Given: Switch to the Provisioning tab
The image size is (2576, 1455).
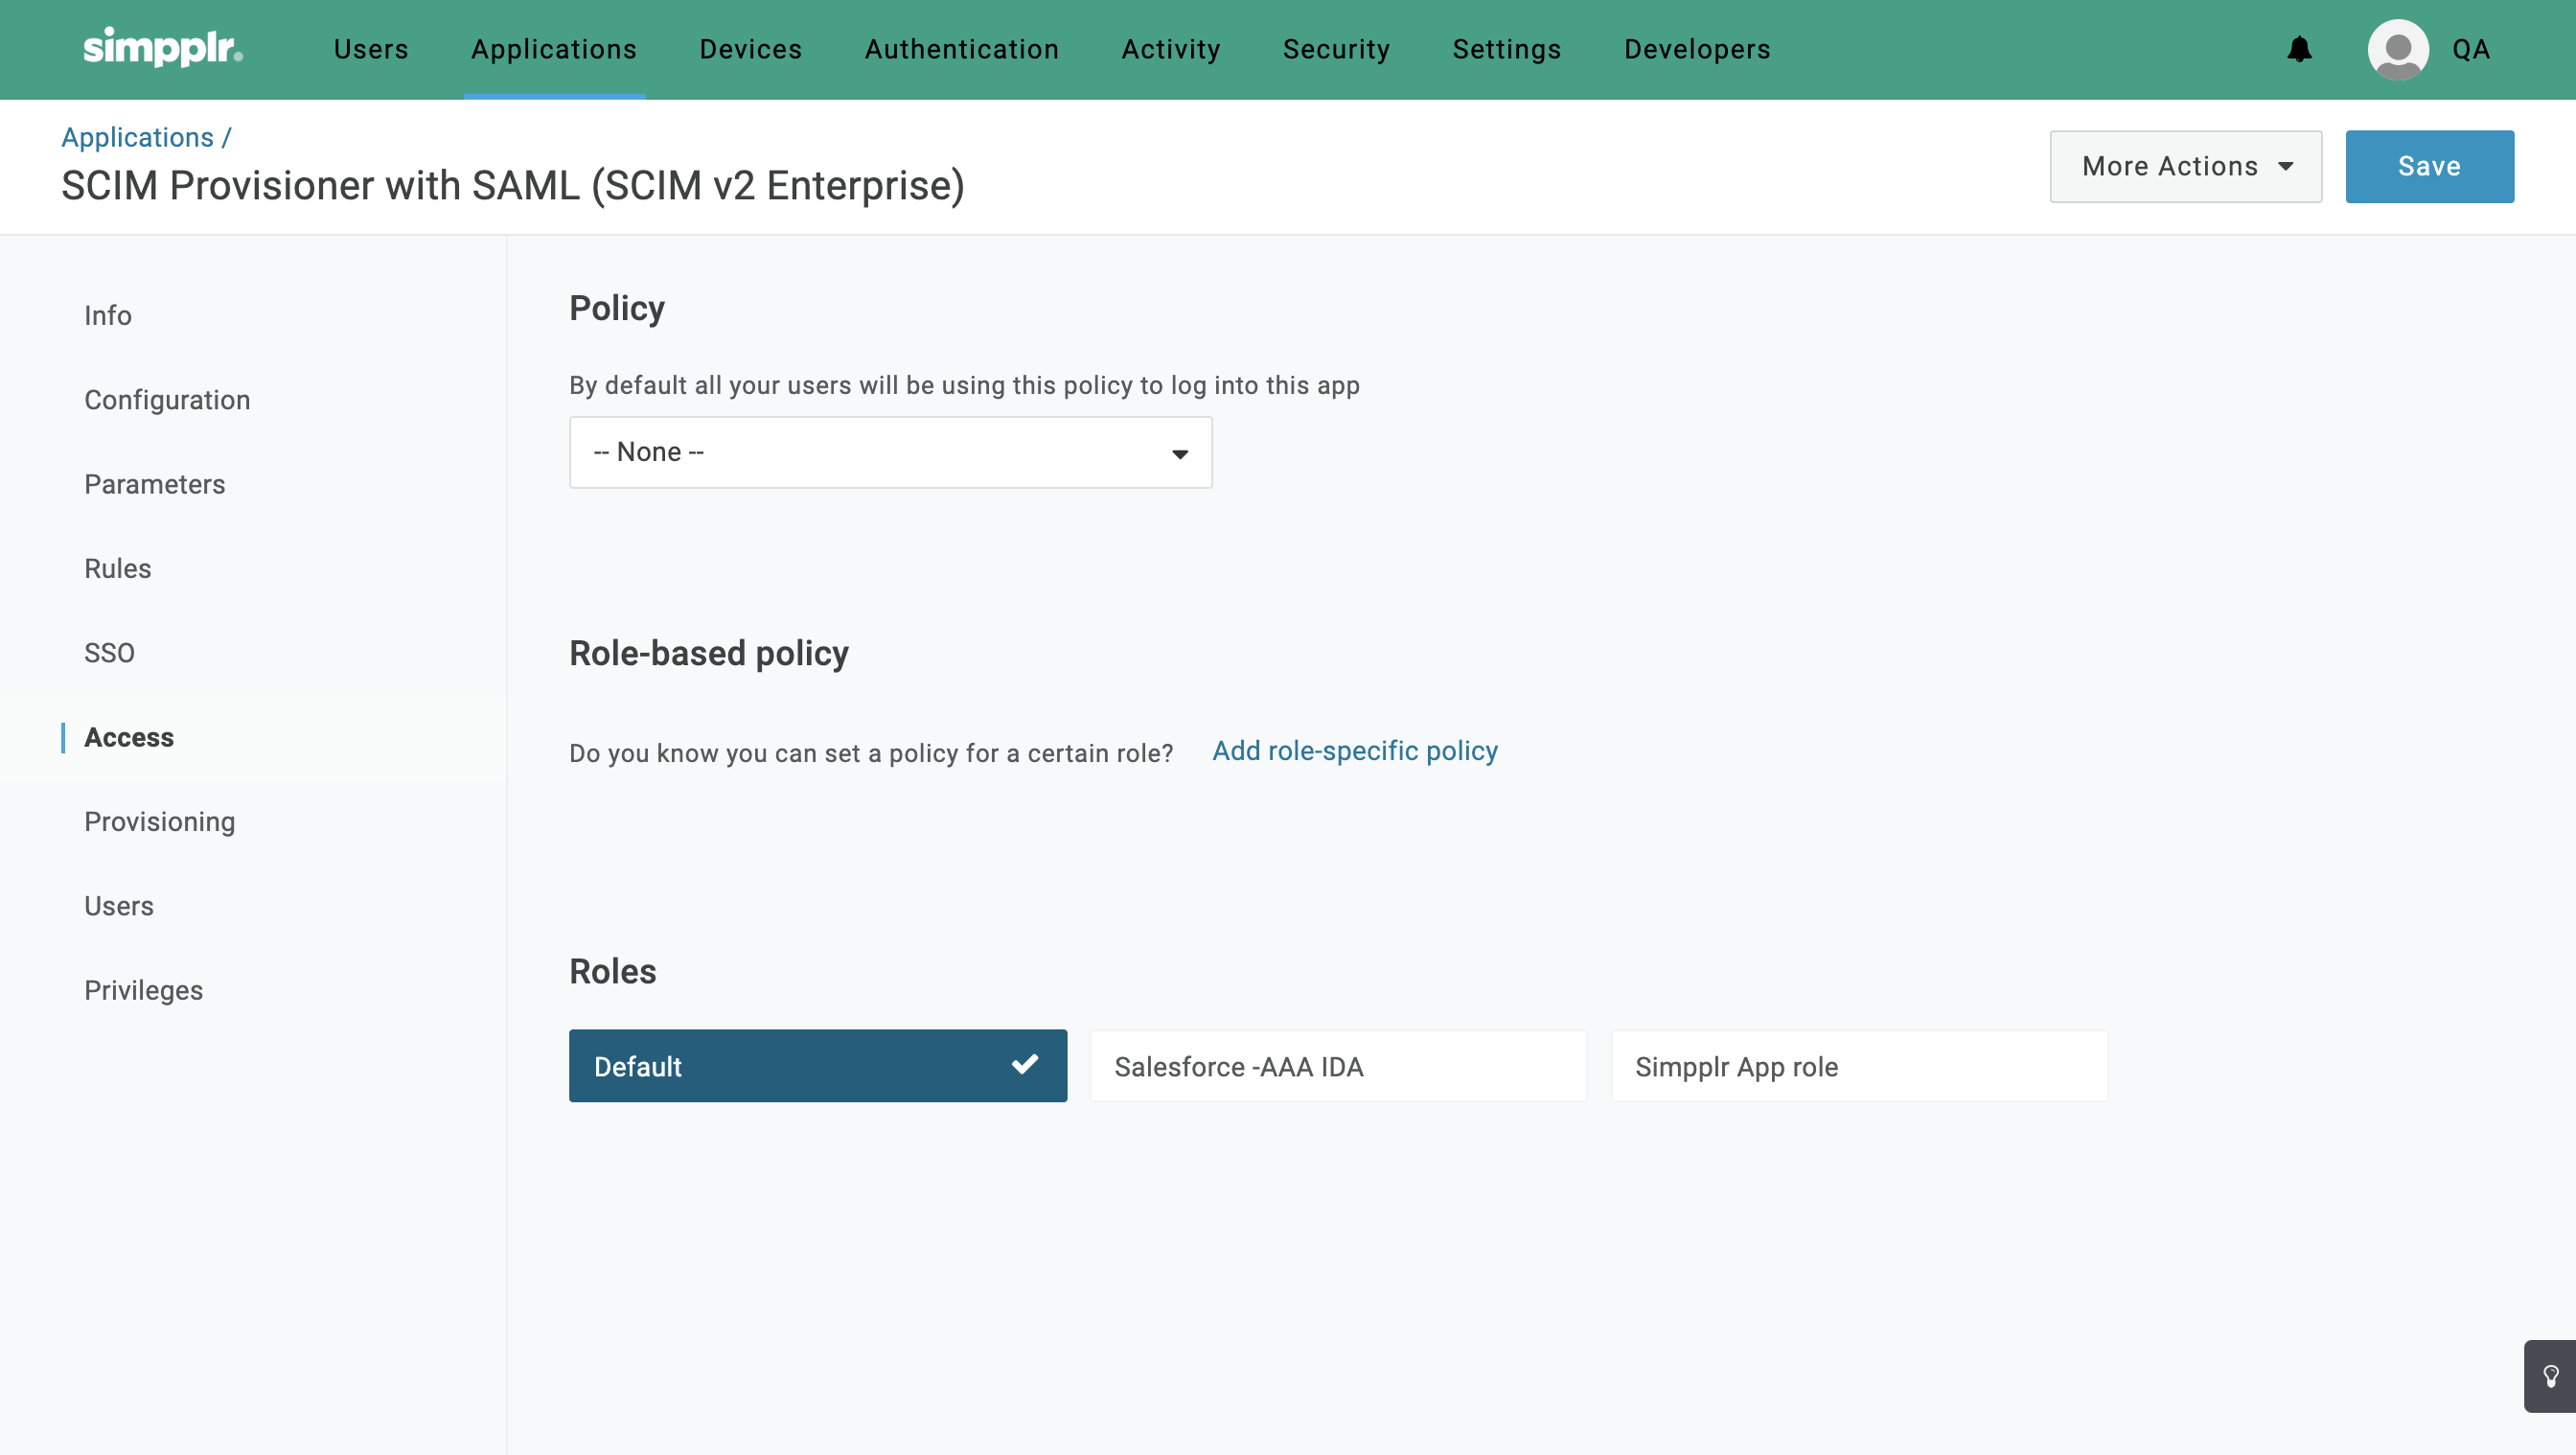Looking at the screenshot, I should 160,821.
